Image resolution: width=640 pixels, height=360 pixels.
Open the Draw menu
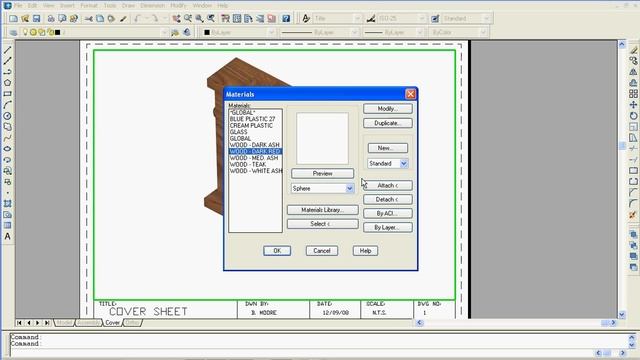[x=128, y=6]
